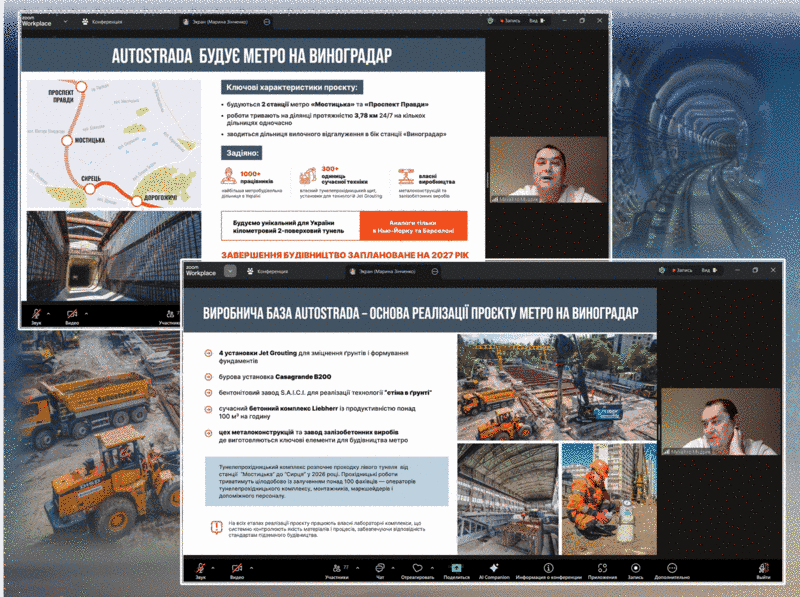Click Вид view button in front window
800x597 pixels.
pos(708,270)
